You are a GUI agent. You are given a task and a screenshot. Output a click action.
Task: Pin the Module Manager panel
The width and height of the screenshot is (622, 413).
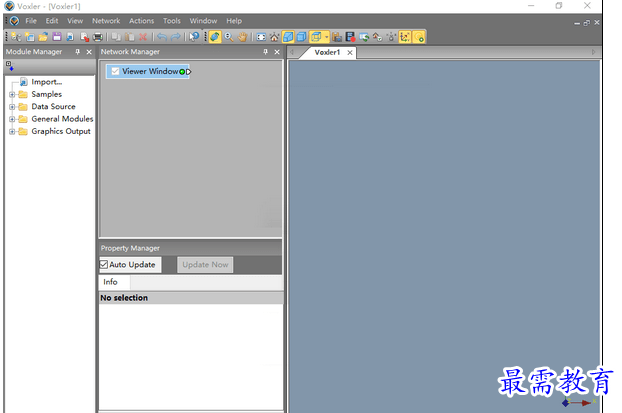pos(77,52)
